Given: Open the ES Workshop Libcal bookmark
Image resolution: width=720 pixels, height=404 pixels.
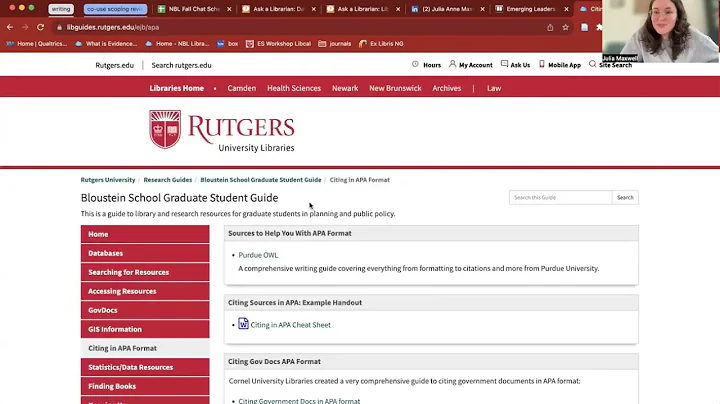Looking at the screenshot, I should [279, 44].
